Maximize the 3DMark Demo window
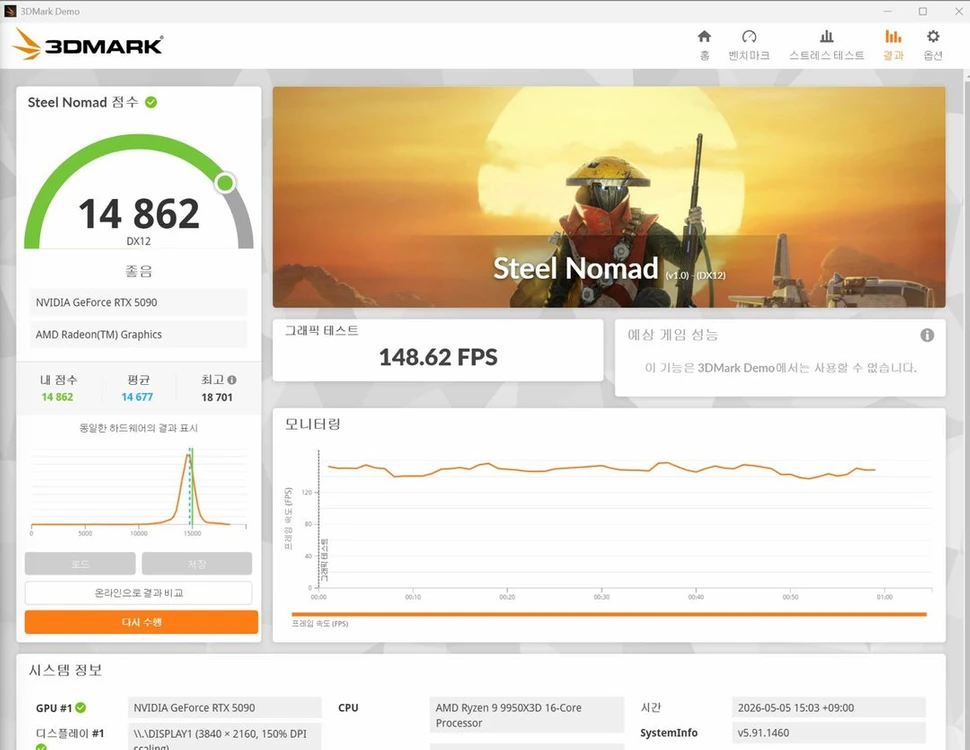 click(x=922, y=11)
